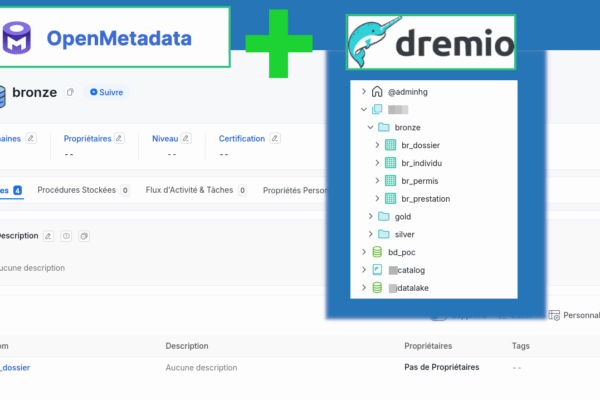Collapse the blurred space node

point(364,109)
